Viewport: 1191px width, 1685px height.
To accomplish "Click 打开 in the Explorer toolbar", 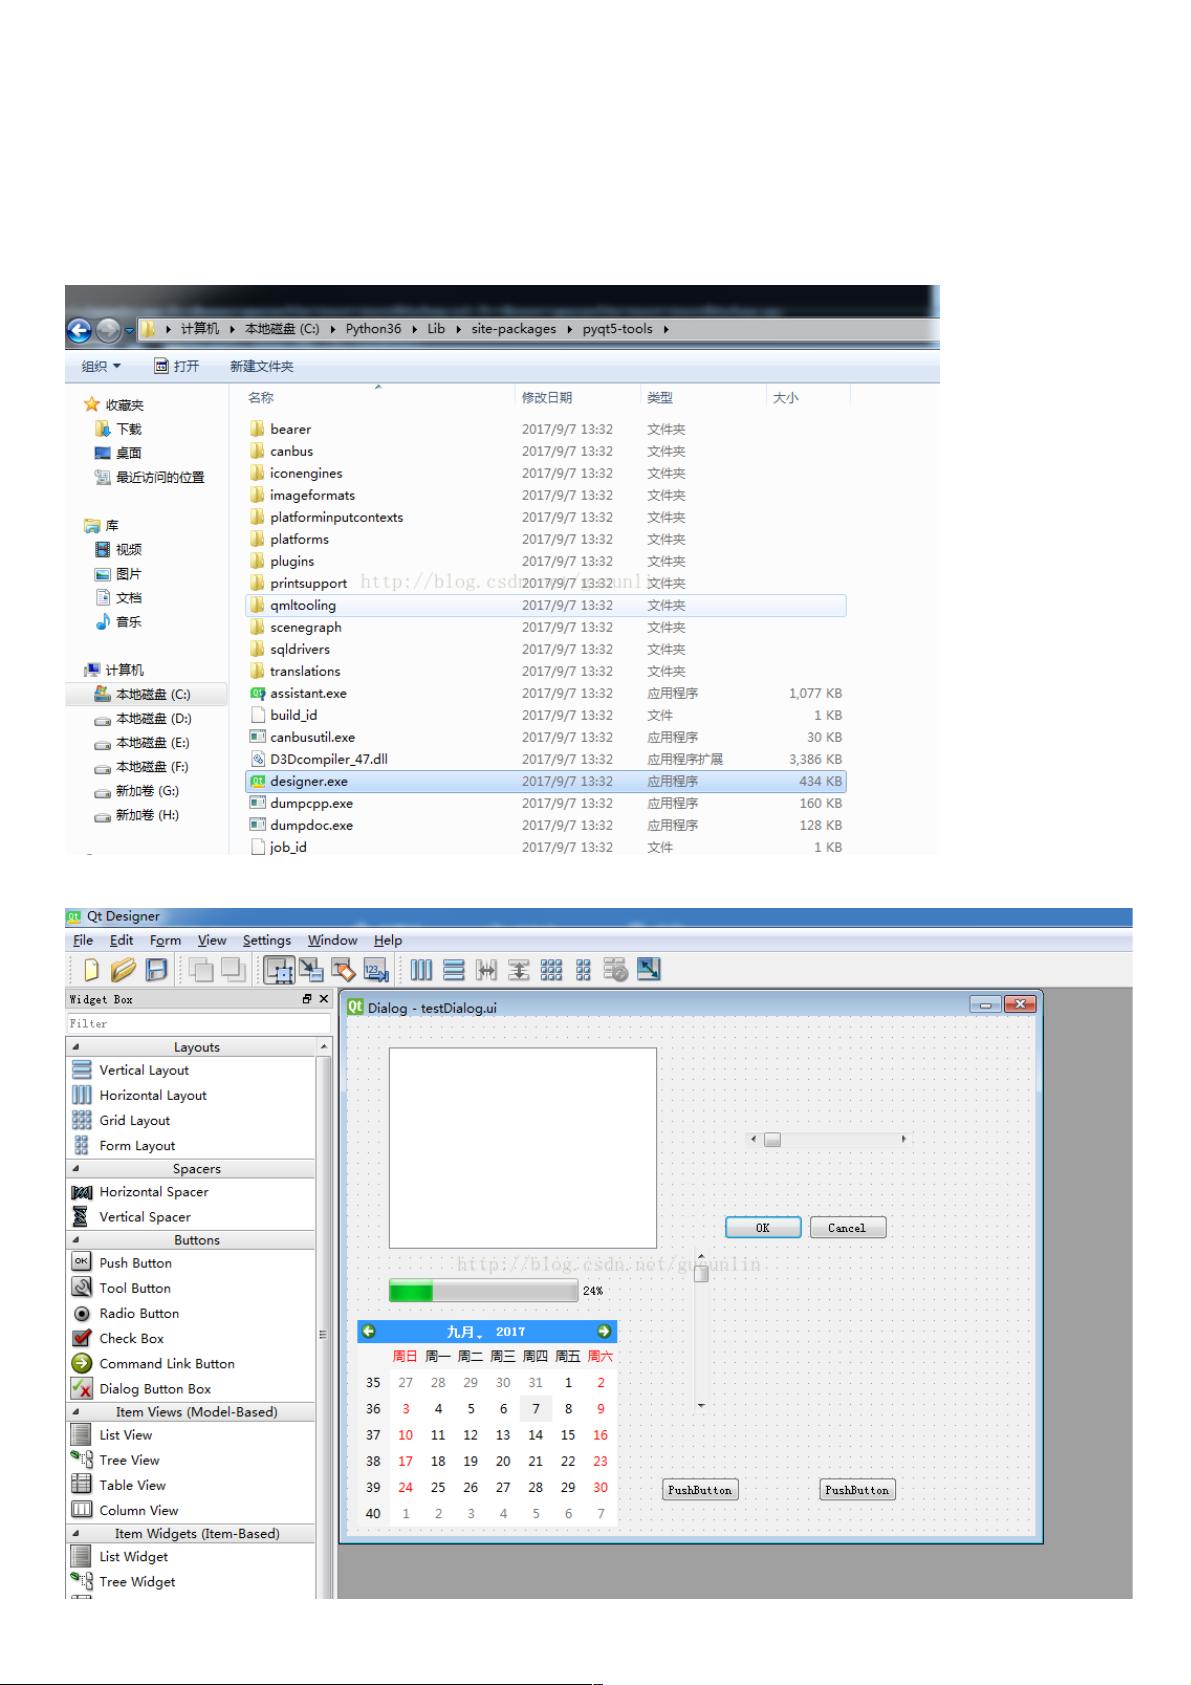I will pos(177,366).
